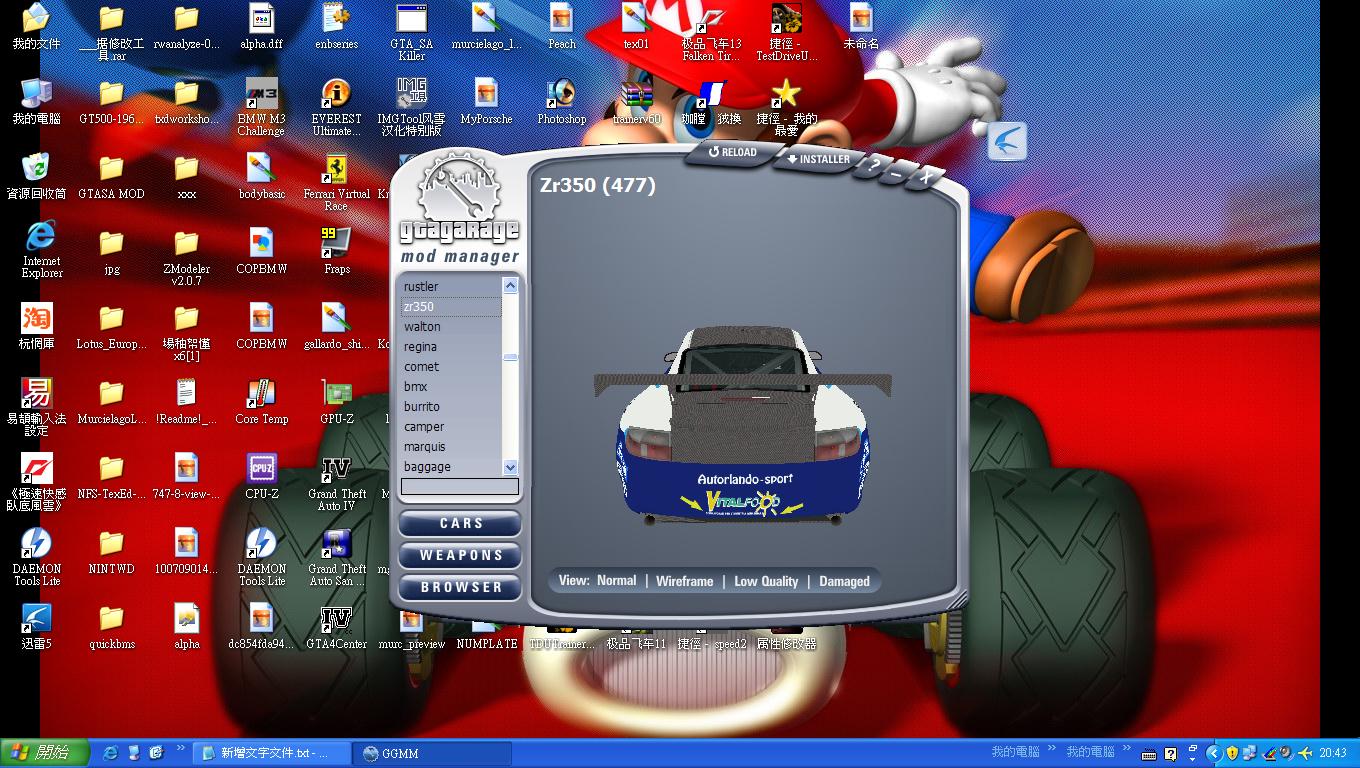This screenshot has height=768, width=1360.
Task: Select rustler in the vehicle list
Action: pyautogui.click(x=451, y=287)
